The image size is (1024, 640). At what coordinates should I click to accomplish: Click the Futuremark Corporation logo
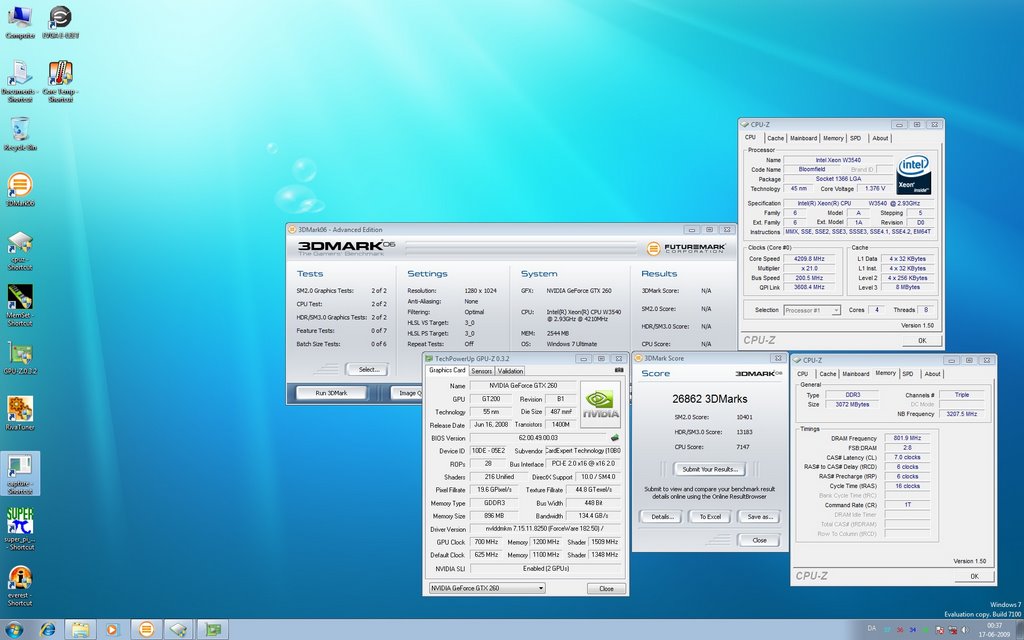(686, 248)
